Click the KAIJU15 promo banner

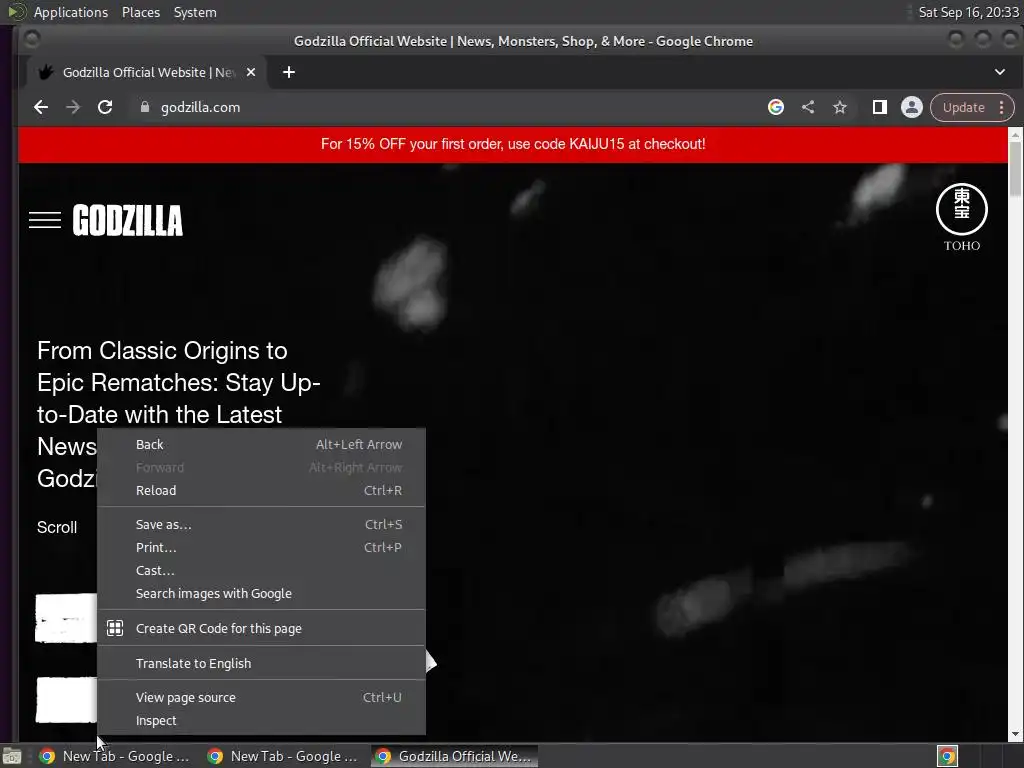point(513,144)
